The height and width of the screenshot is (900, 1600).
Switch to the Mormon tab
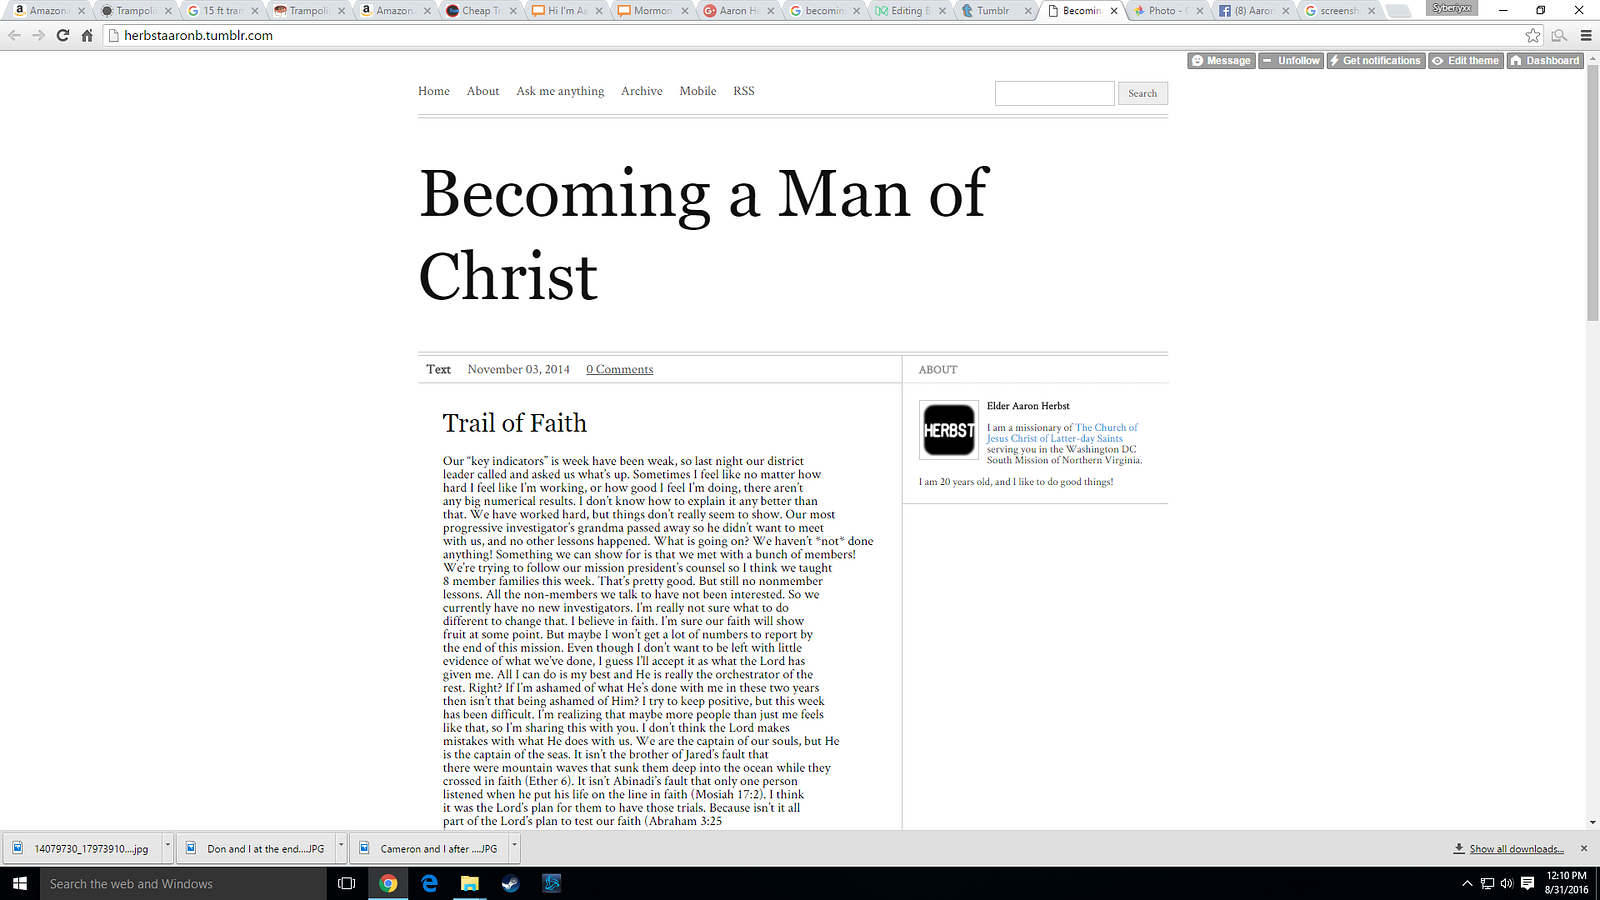pyautogui.click(x=653, y=11)
